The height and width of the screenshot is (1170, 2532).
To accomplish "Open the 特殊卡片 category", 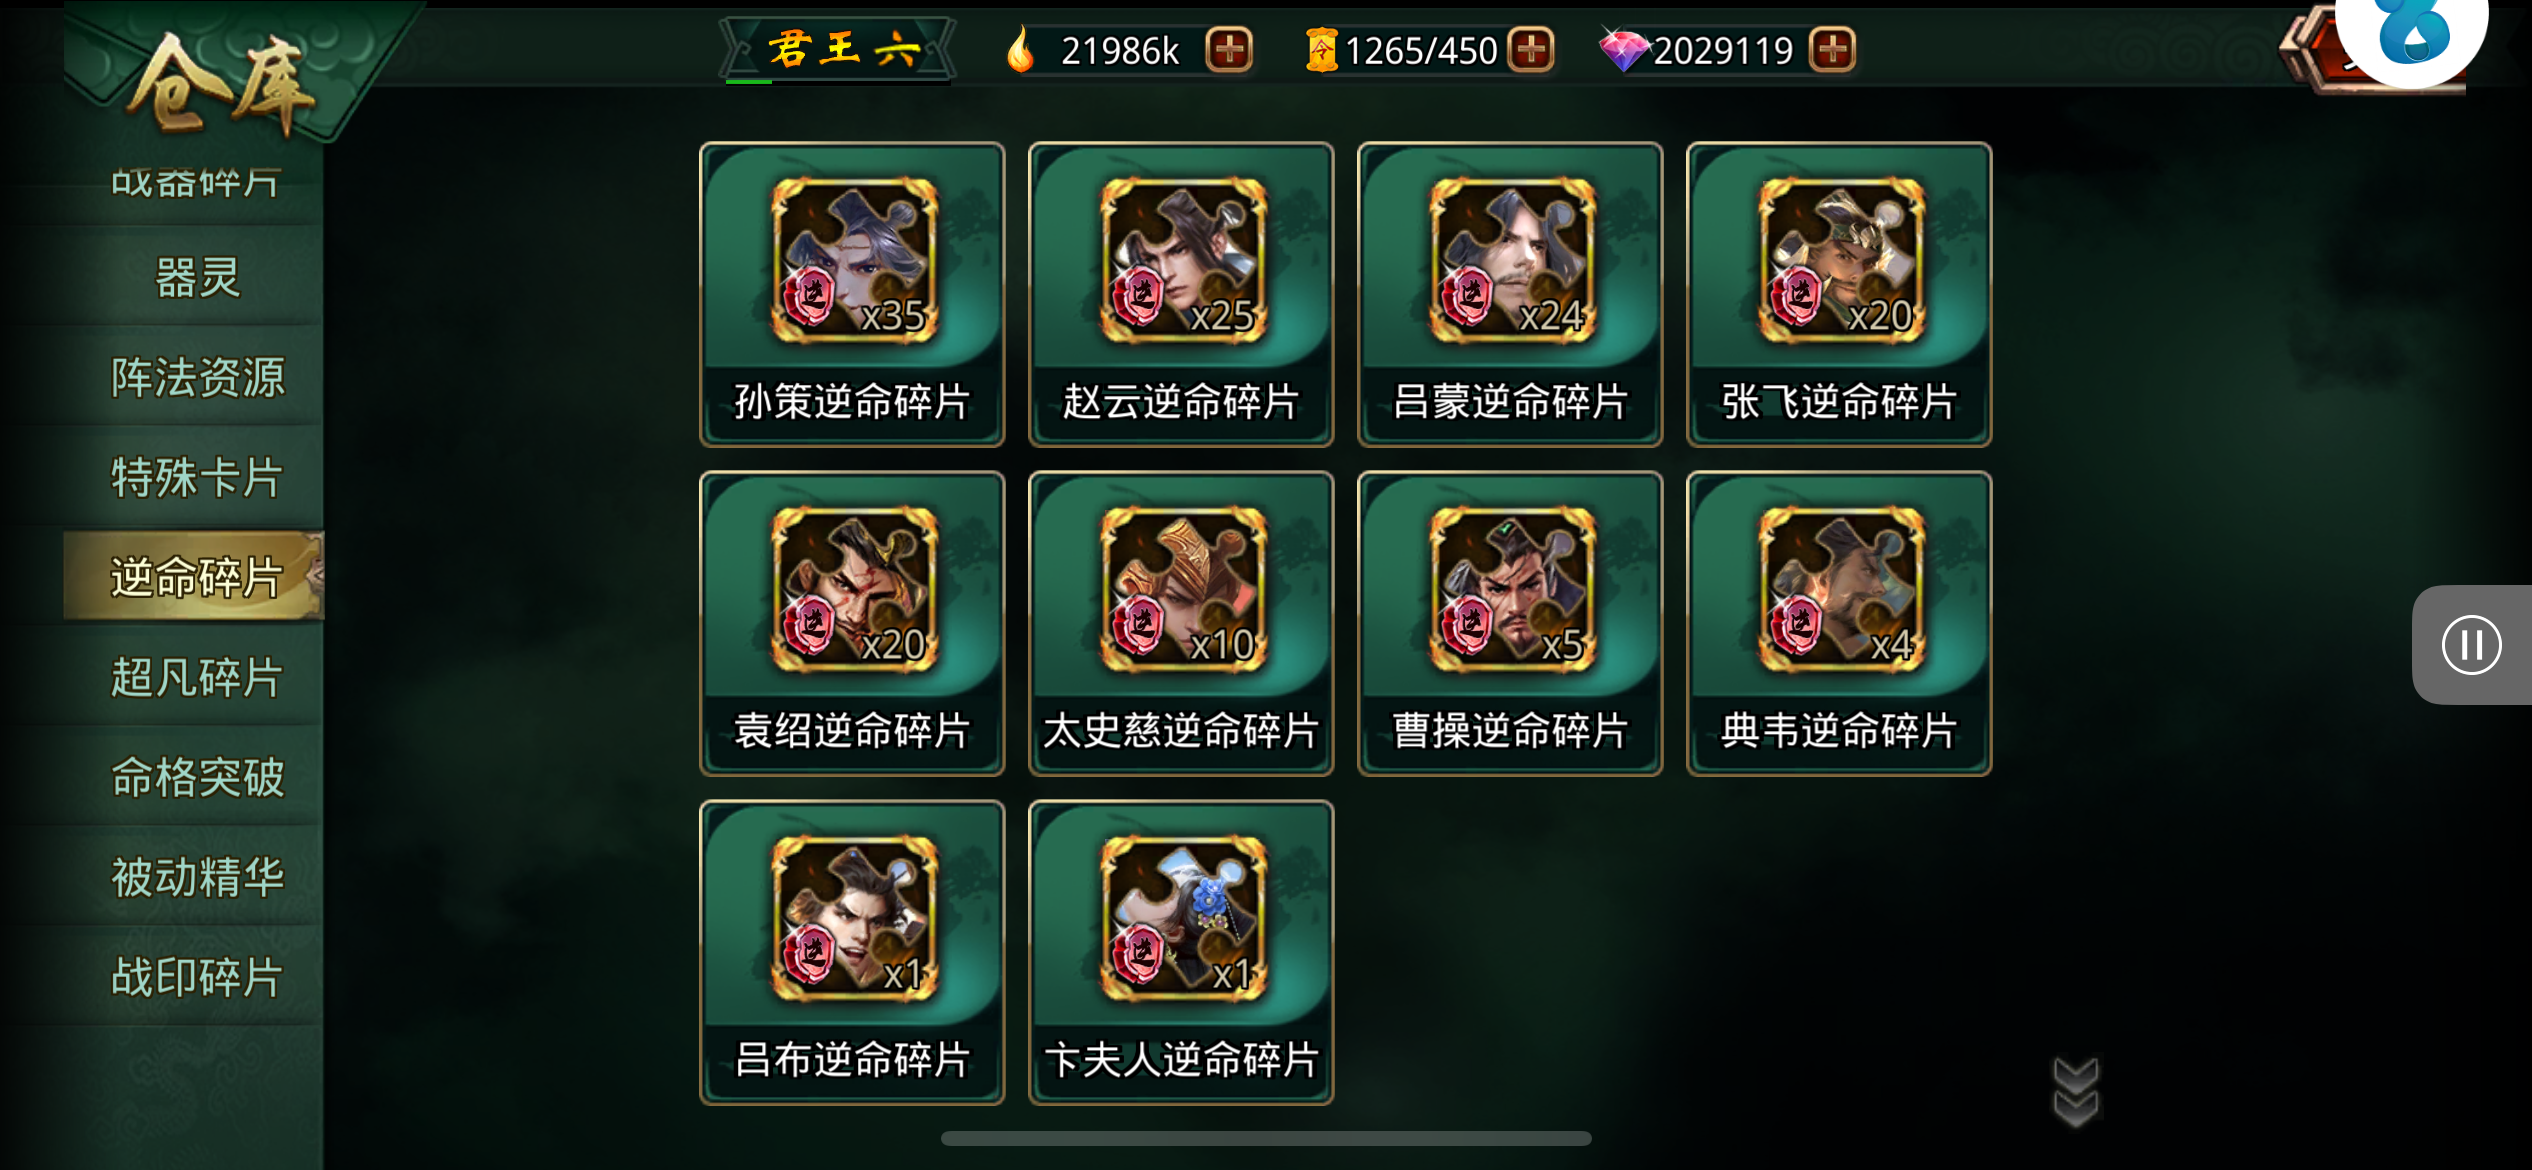I will pos(197,477).
